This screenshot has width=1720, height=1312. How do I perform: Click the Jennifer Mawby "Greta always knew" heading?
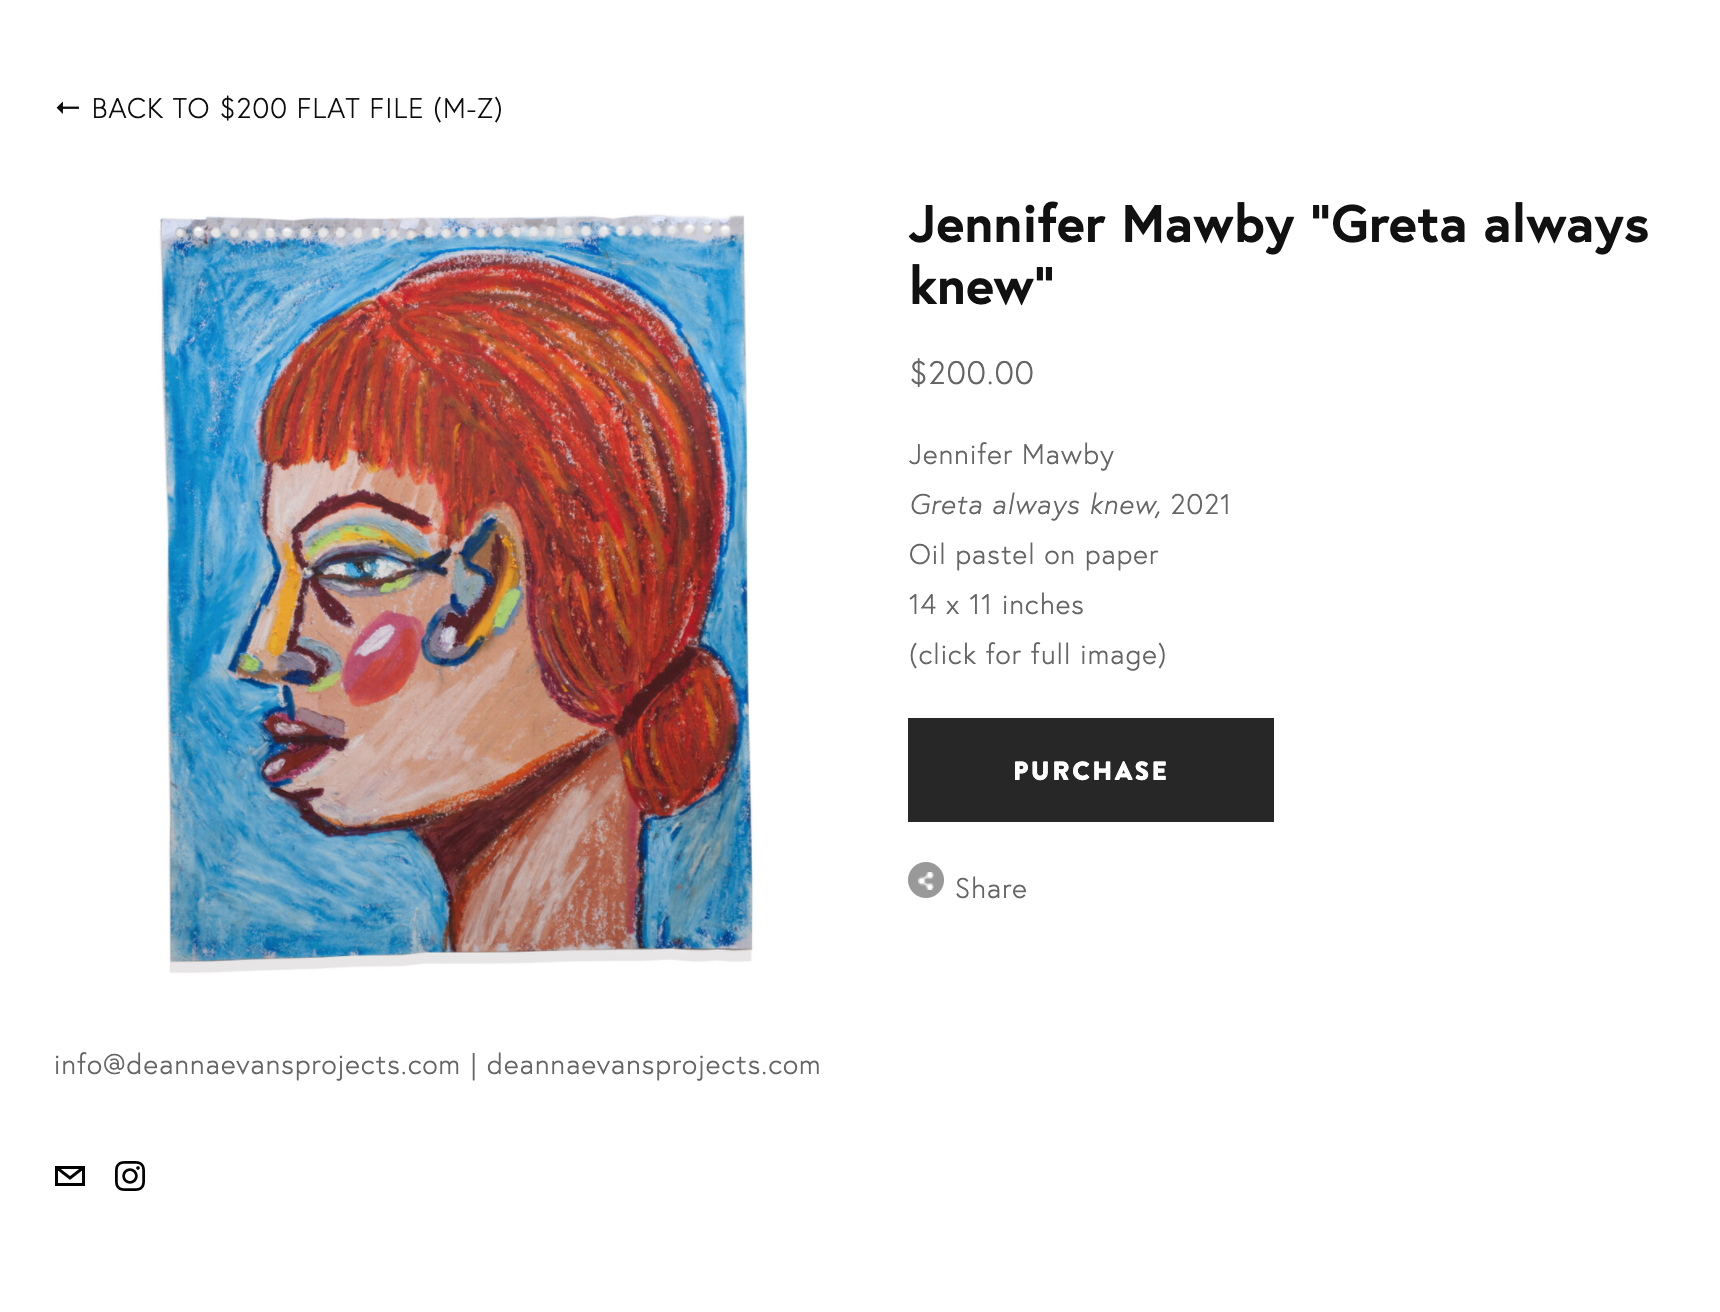(x=1278, y=255)
